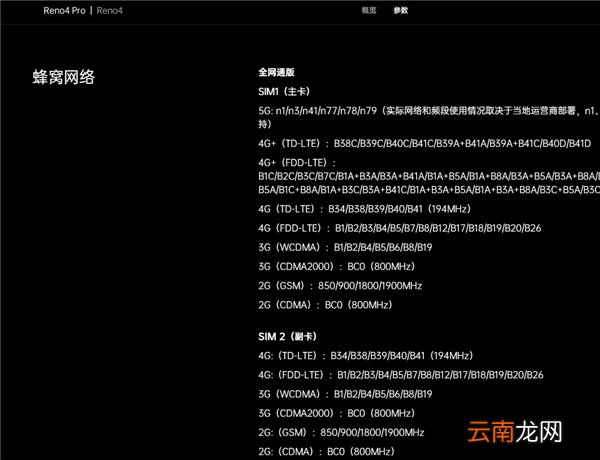The width and height of the screenshot is (600, 460).
Task: Click SIM 2 4G: (TD-LTE) bands line
Action: coord(366,356)
